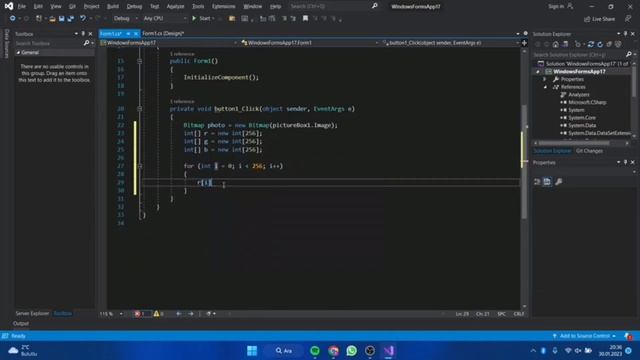Select the Analyzers item in References
Screen dimensions: 640x360
pyautogui.click(x=578, y=95)
